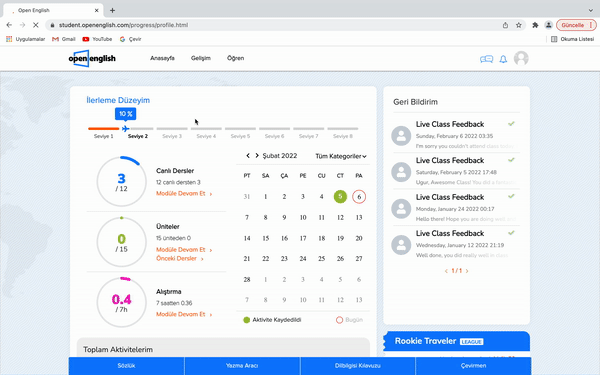Click the Geri Bildirim heading
600x375 pixels.
(416, 102)
